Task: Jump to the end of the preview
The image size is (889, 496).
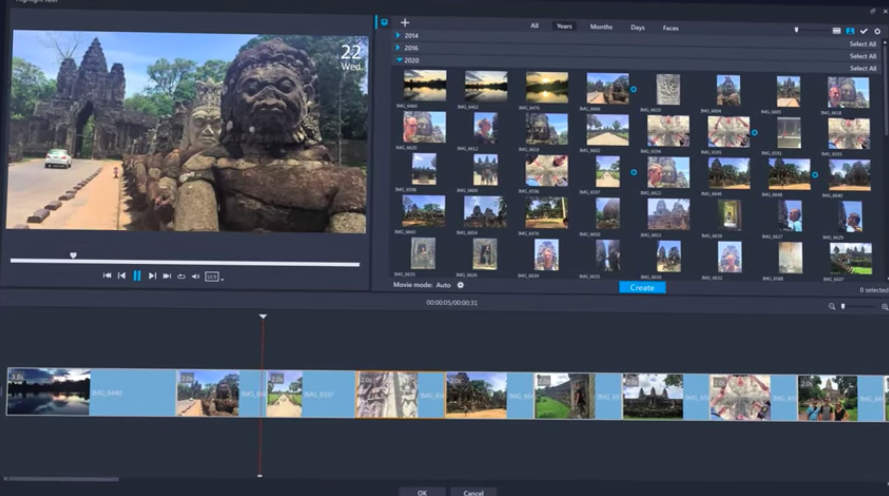Action: click(167, 276)
